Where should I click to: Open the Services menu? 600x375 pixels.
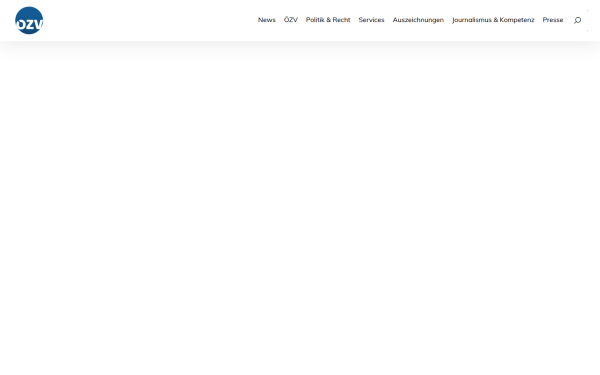(x=371, y=20)
